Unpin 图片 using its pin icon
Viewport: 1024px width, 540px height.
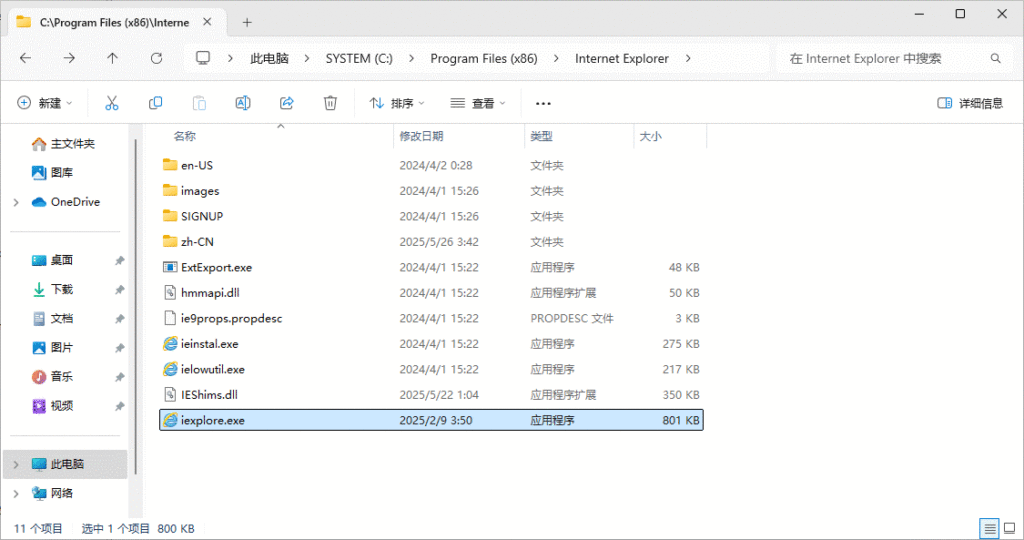[120, 348]
